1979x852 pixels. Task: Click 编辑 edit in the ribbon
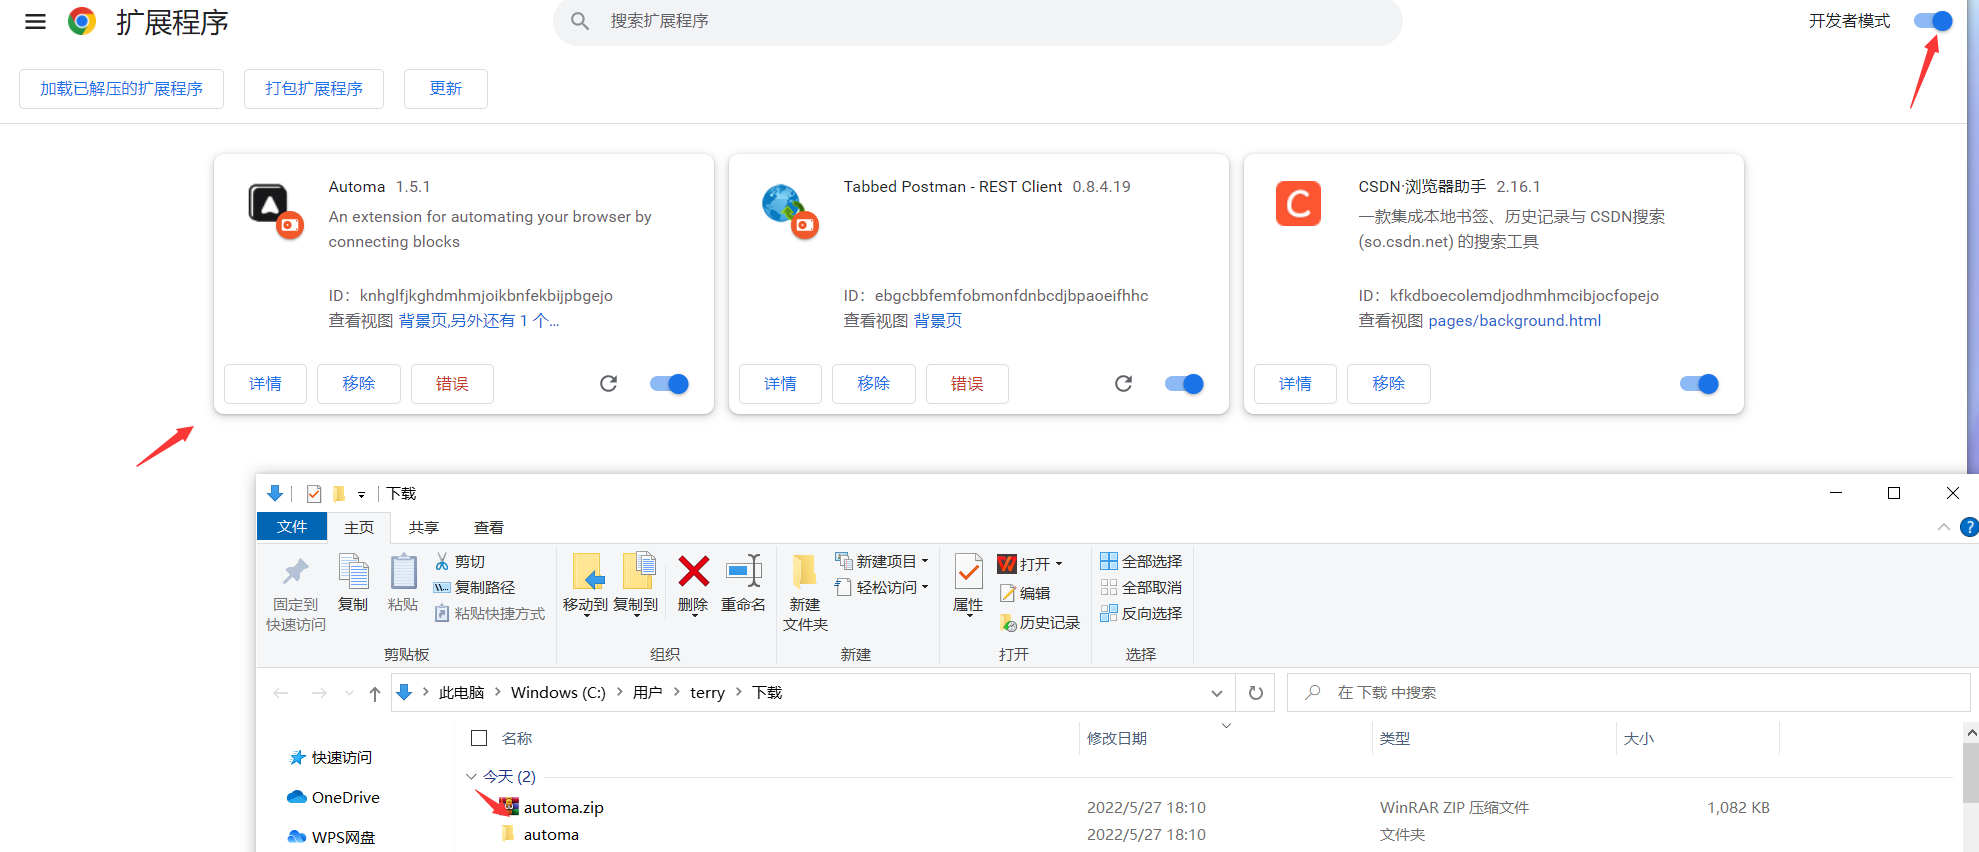click(1024, 593)
